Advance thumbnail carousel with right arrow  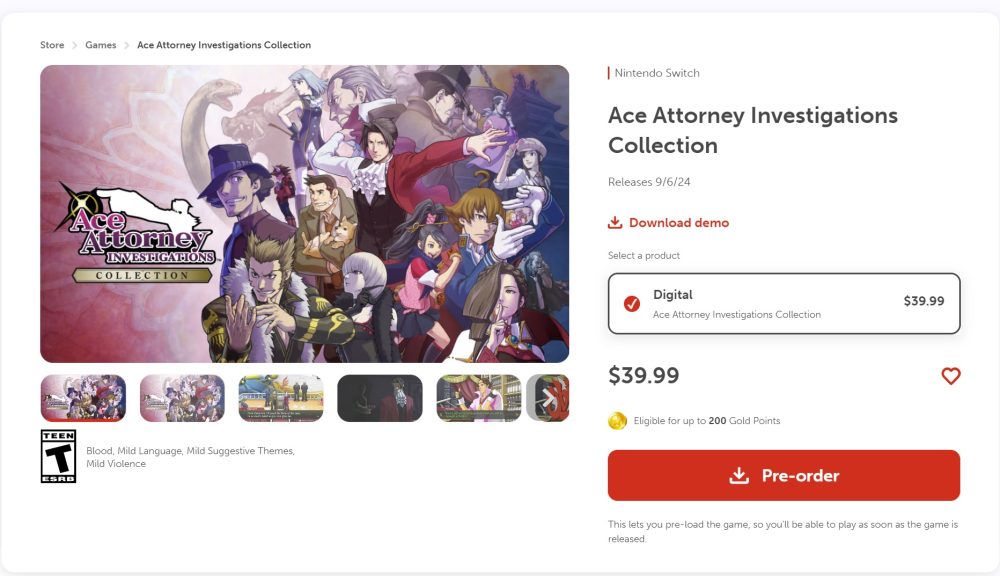coord(548,399)
